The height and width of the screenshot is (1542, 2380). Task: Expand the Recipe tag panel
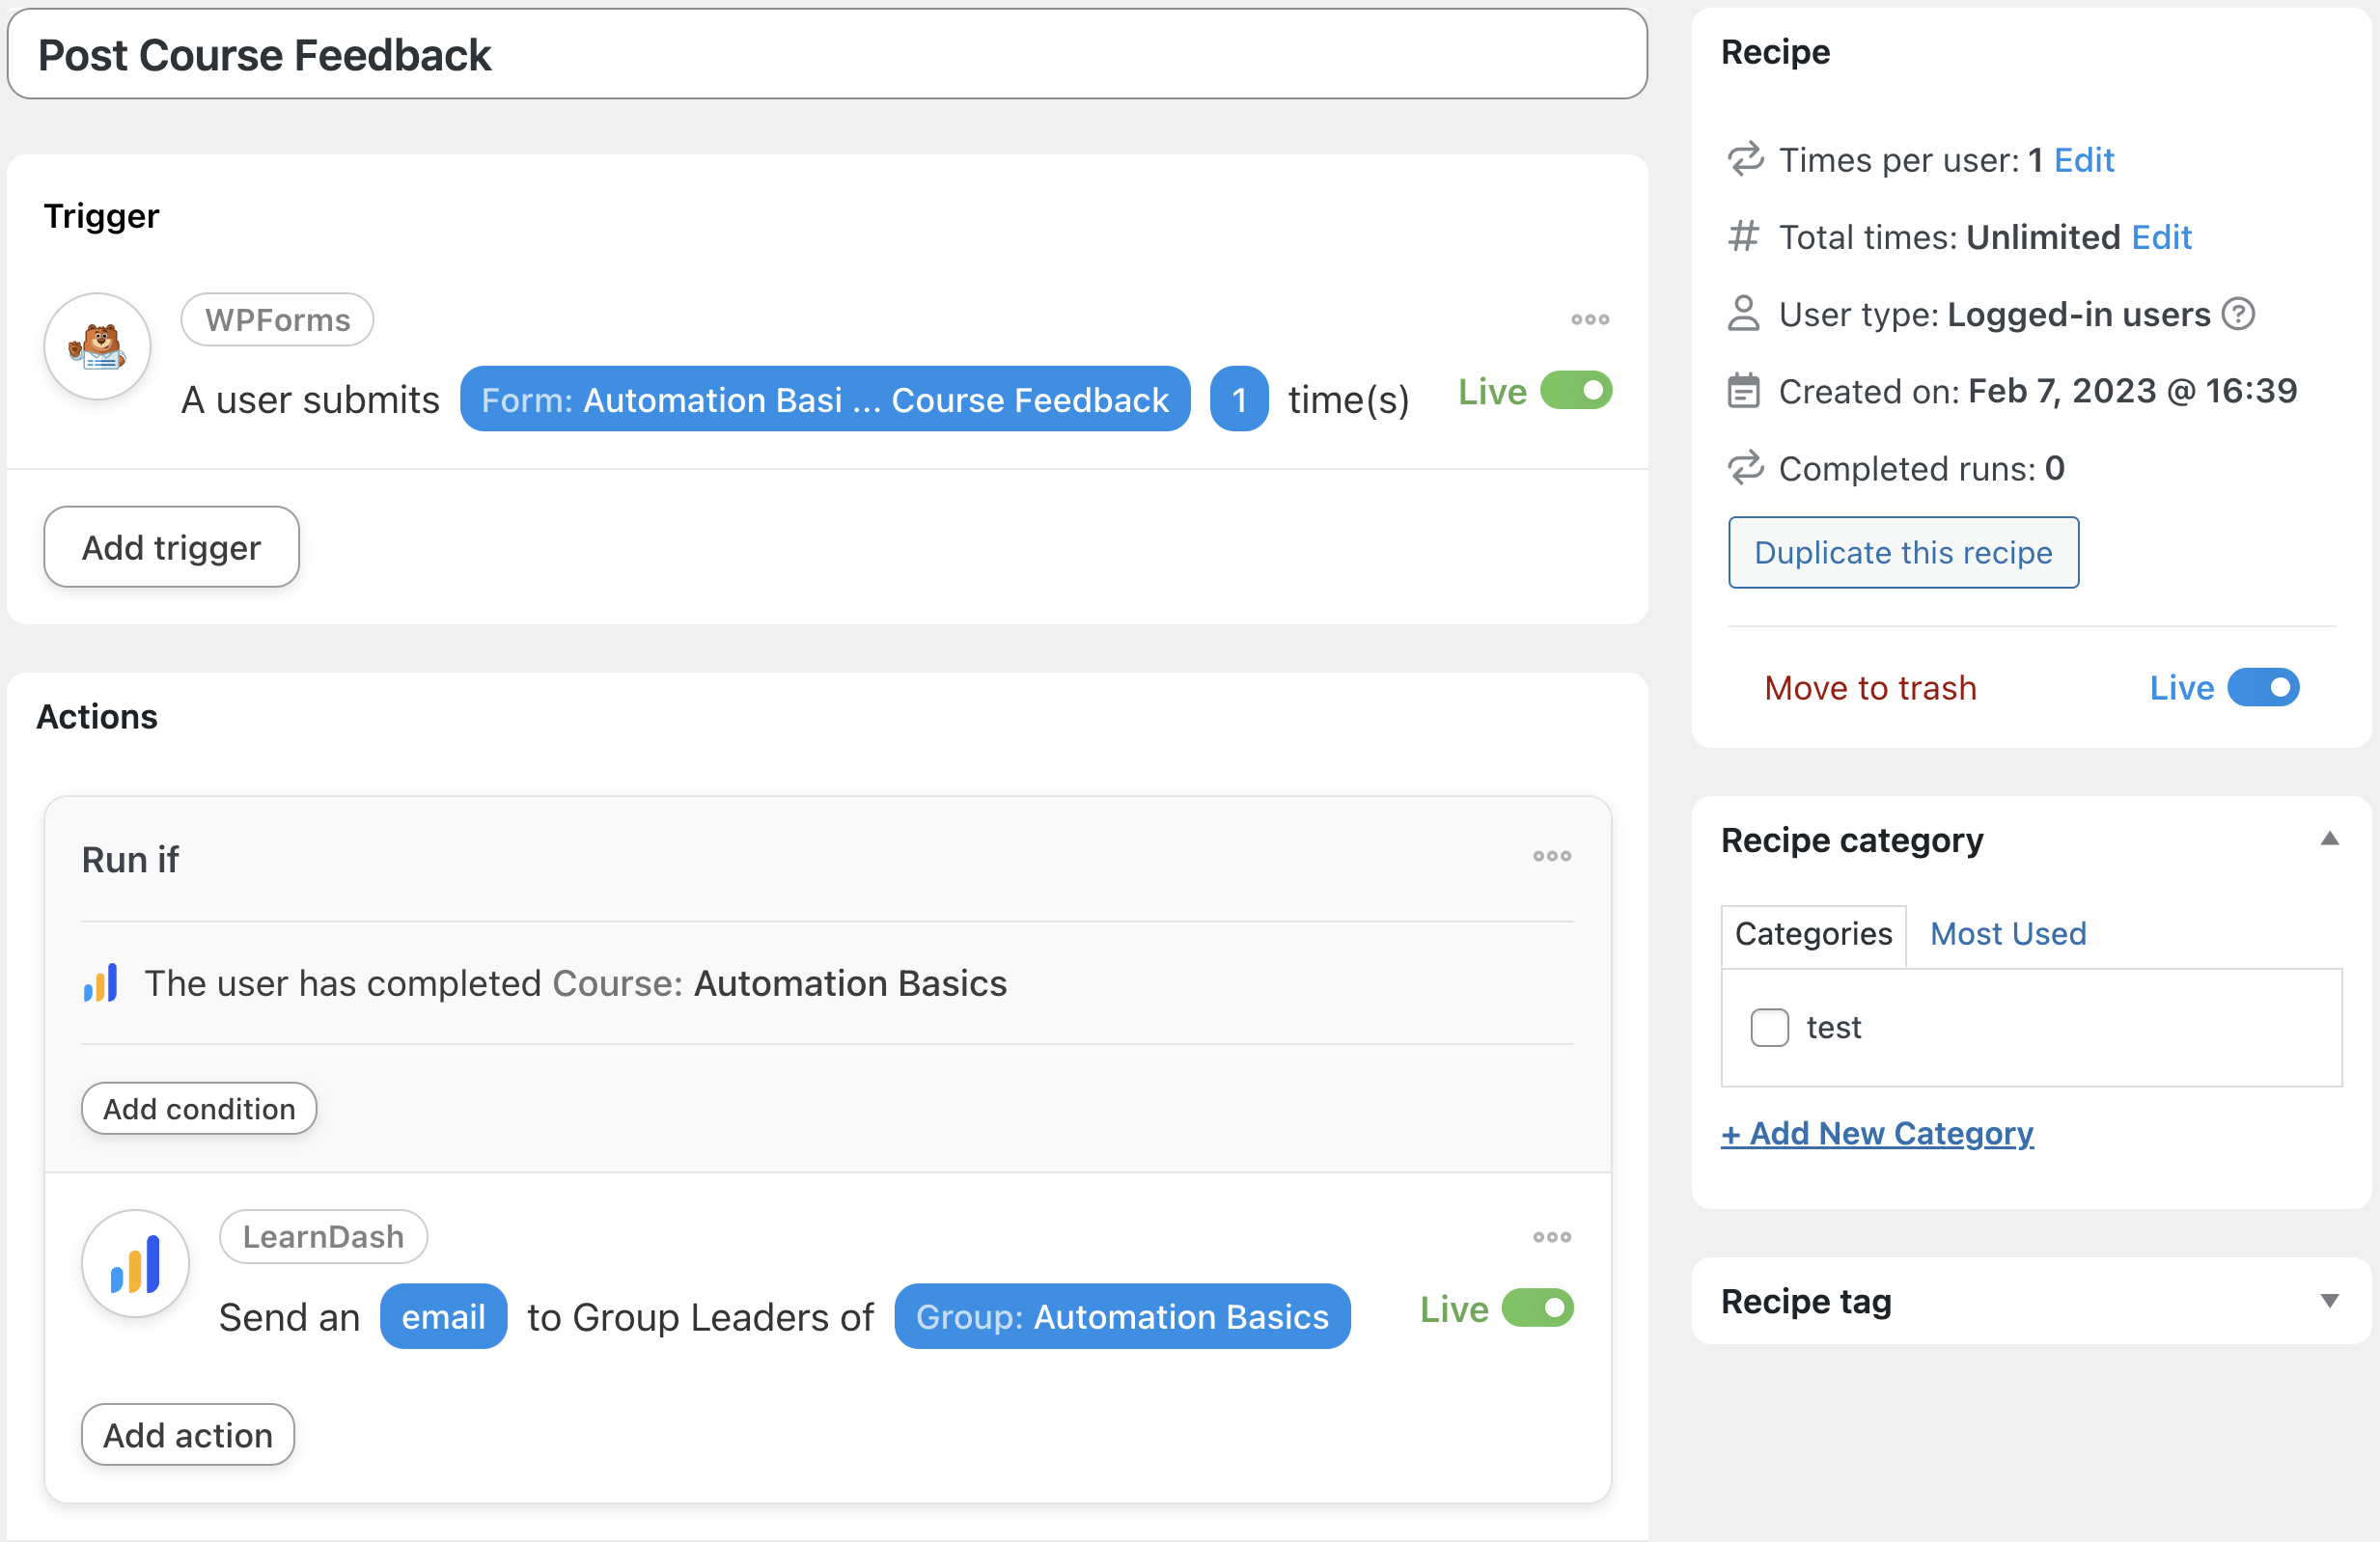2330,1299
